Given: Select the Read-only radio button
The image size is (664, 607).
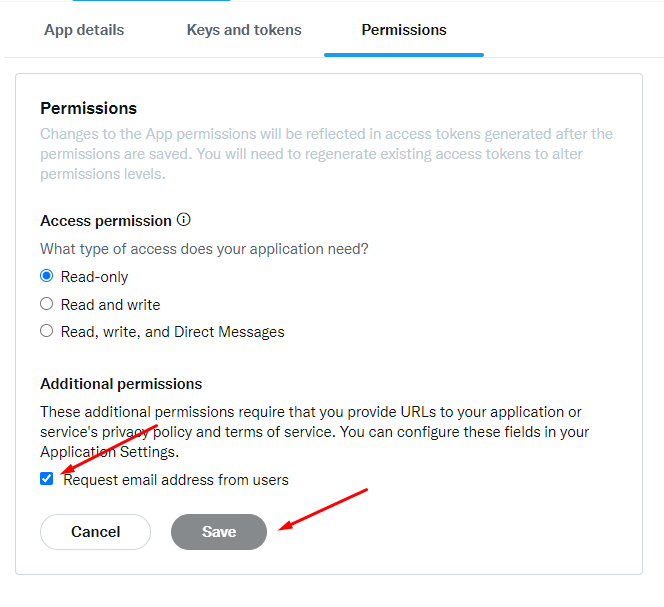Looking at the screenshot, I should click(47, 276).
